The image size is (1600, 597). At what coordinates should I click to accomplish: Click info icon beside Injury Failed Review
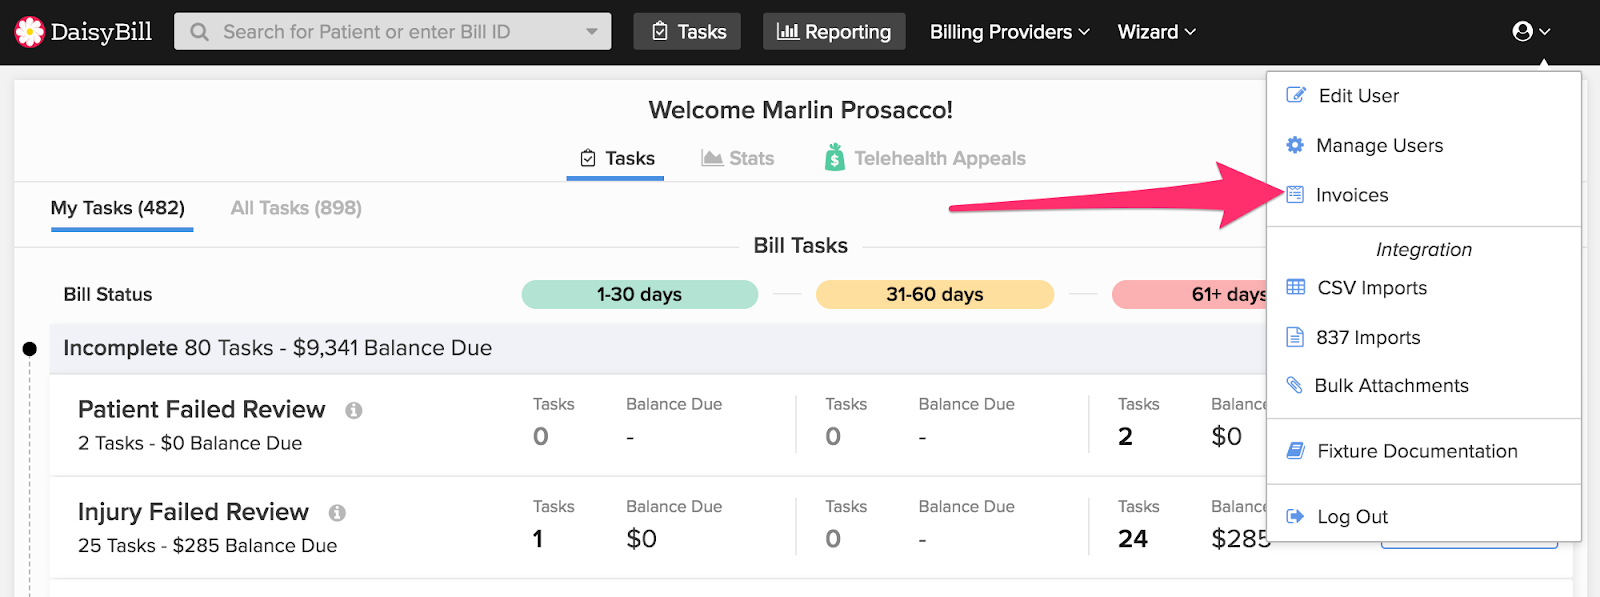pos(337,513)
